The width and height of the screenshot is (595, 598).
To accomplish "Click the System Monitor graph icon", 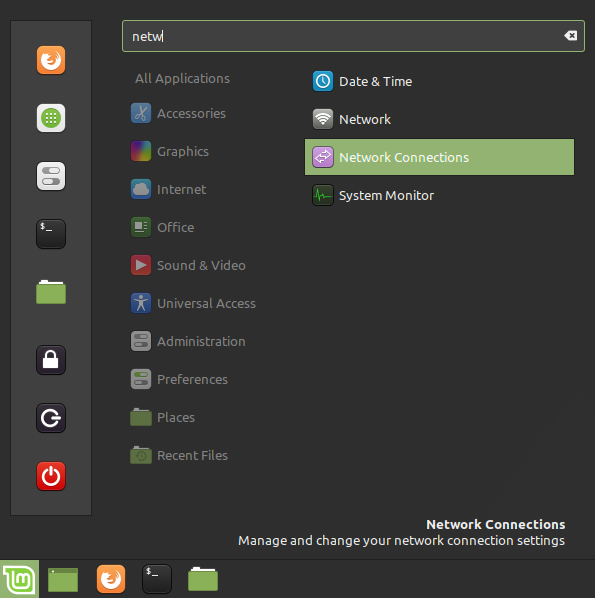I will tap(323, 195).
